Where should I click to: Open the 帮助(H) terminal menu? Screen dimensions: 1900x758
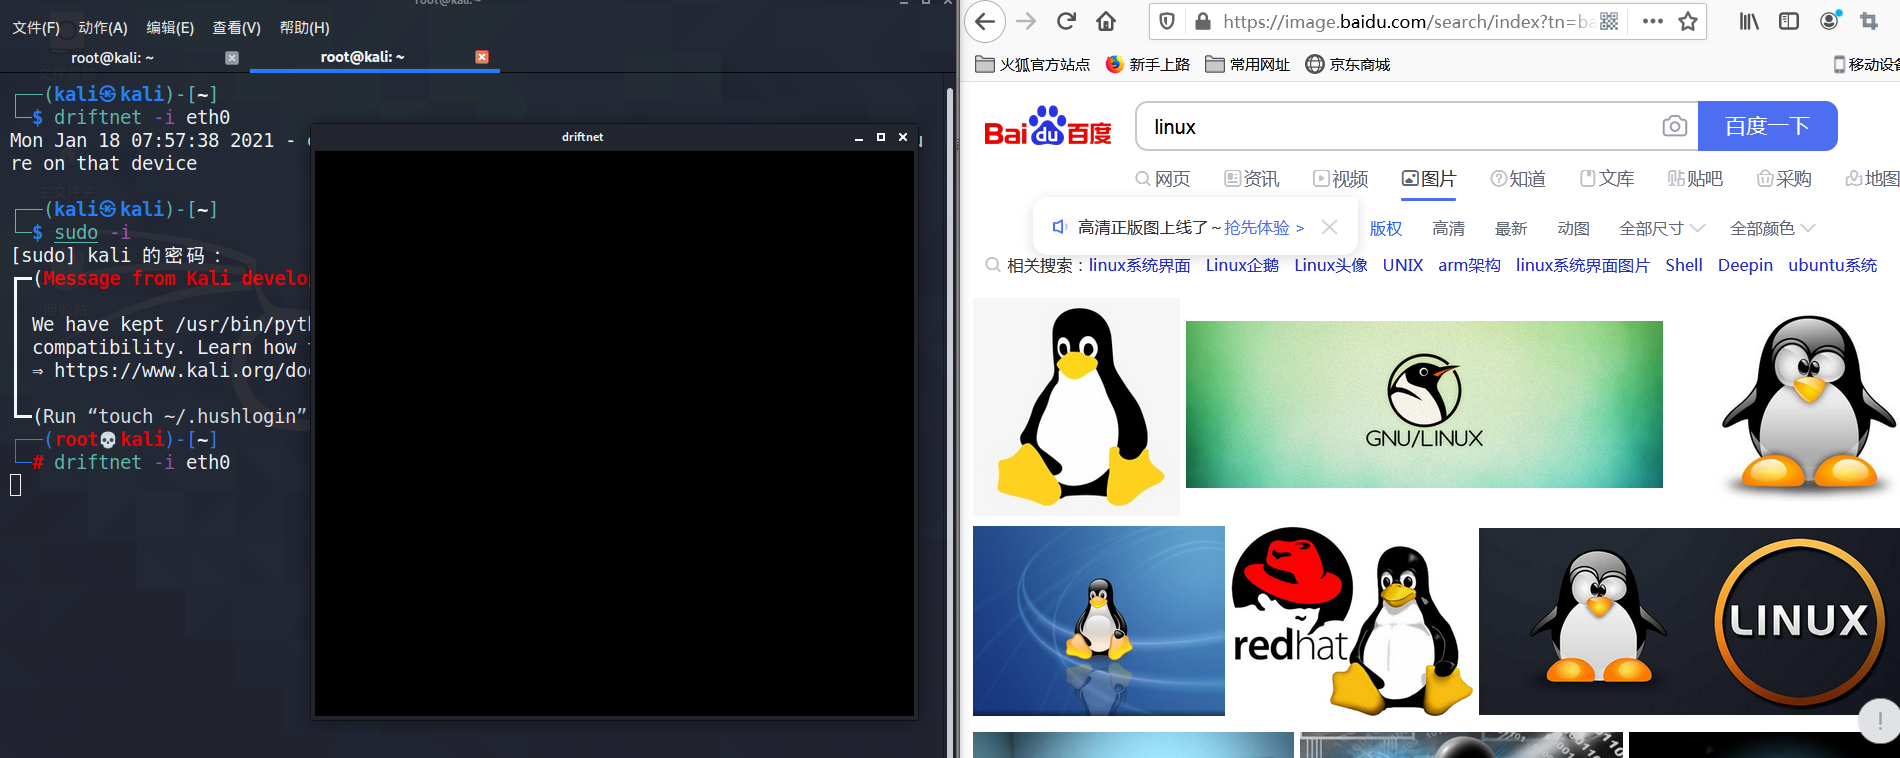pyautogui.click(x=305, y=28)
